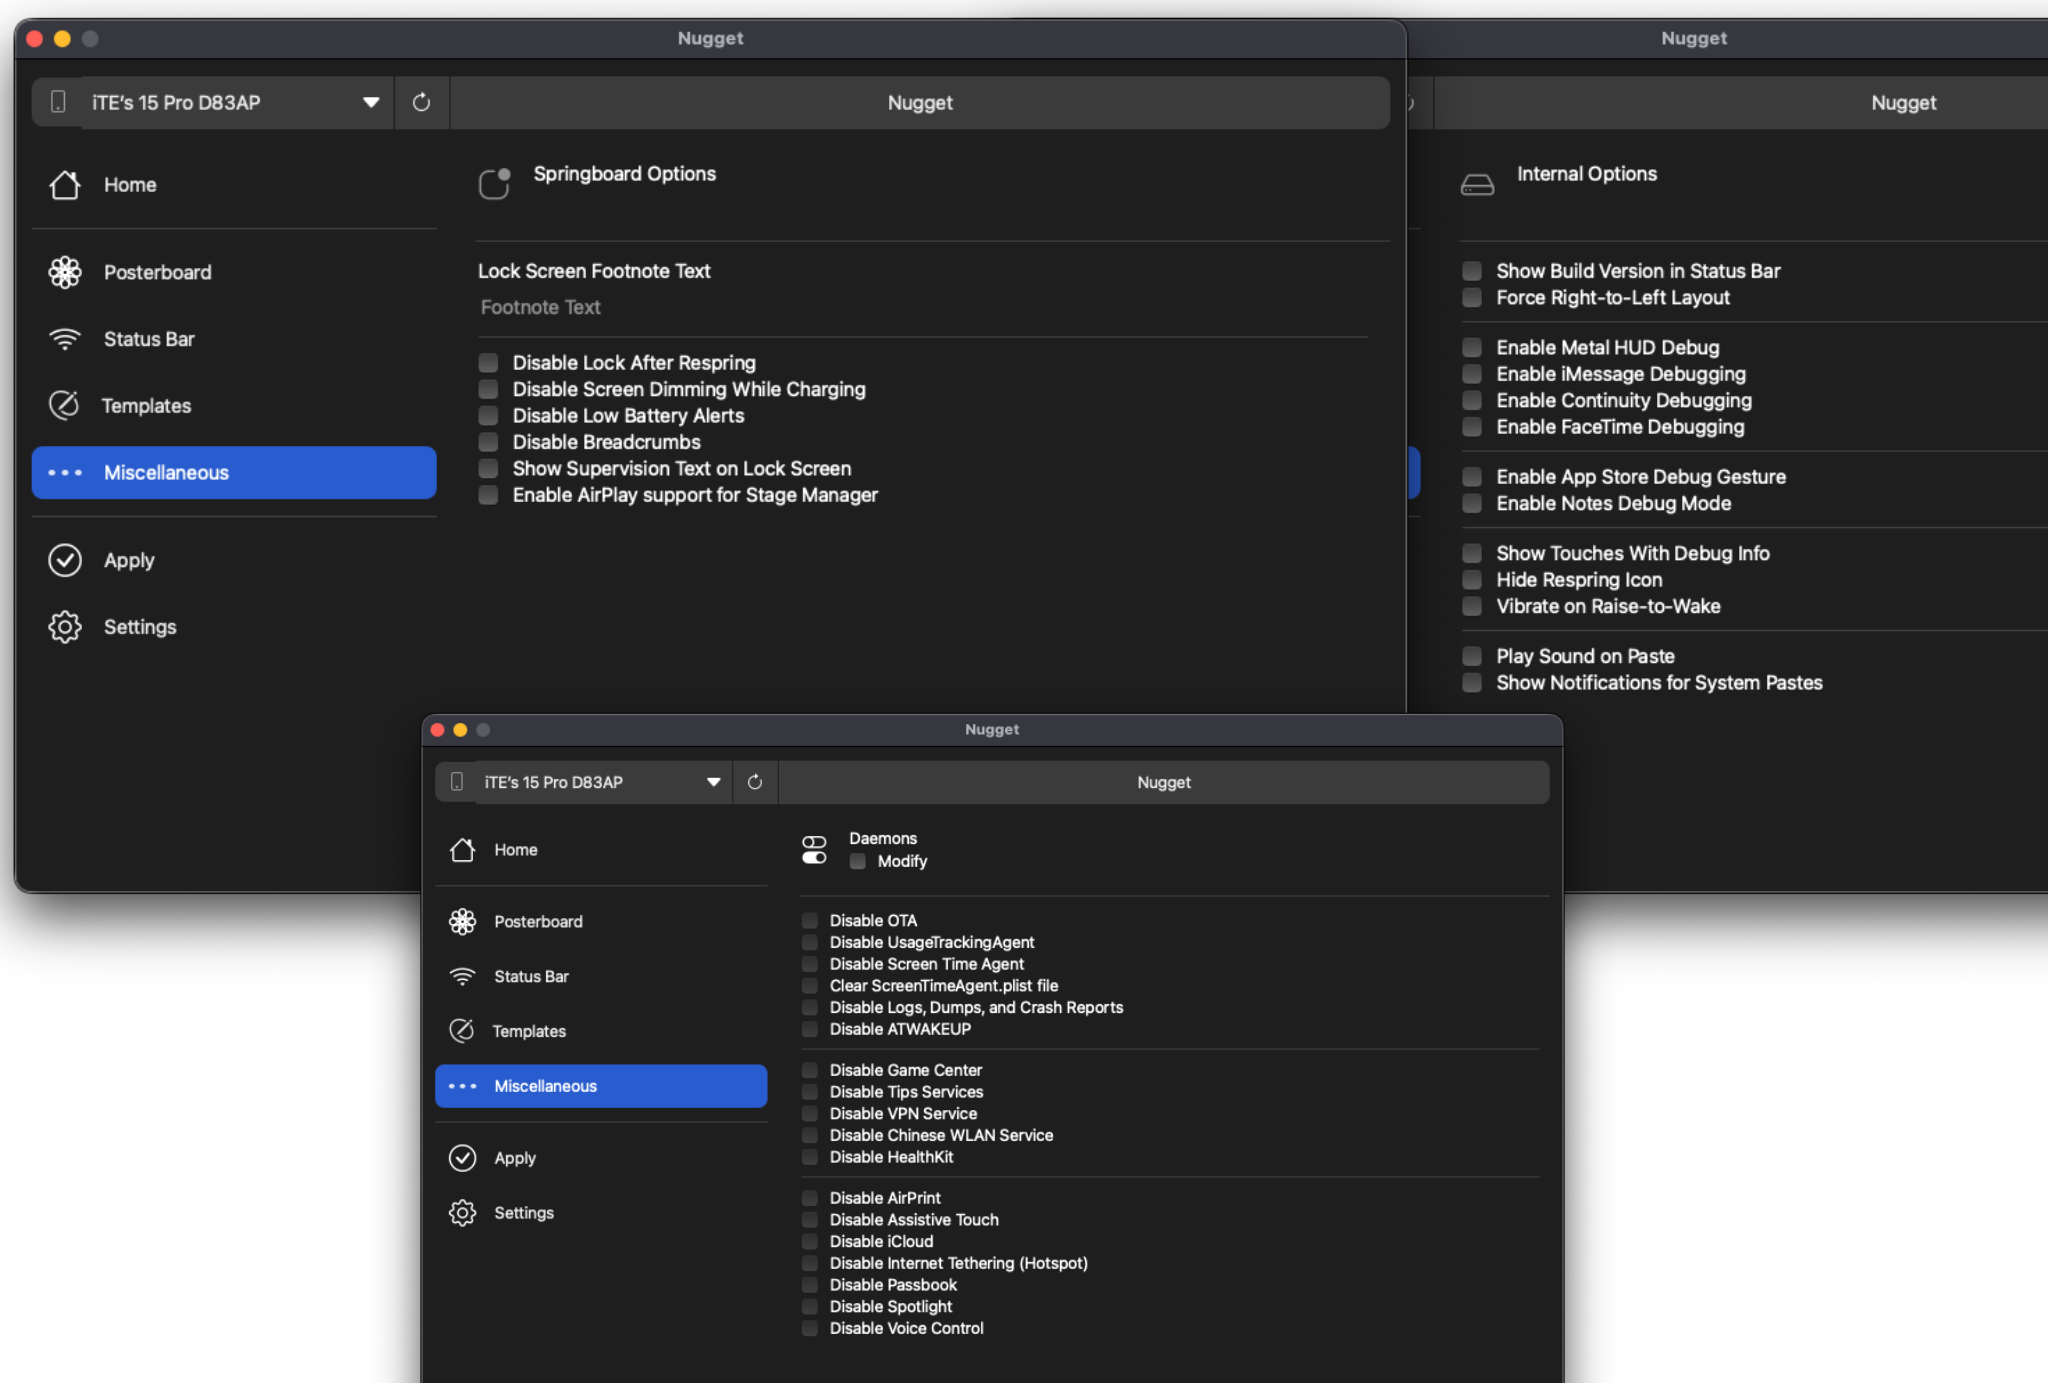2048x1383 pixels.
Task: Check Disable Game Center option
Action: [810, 1071]
